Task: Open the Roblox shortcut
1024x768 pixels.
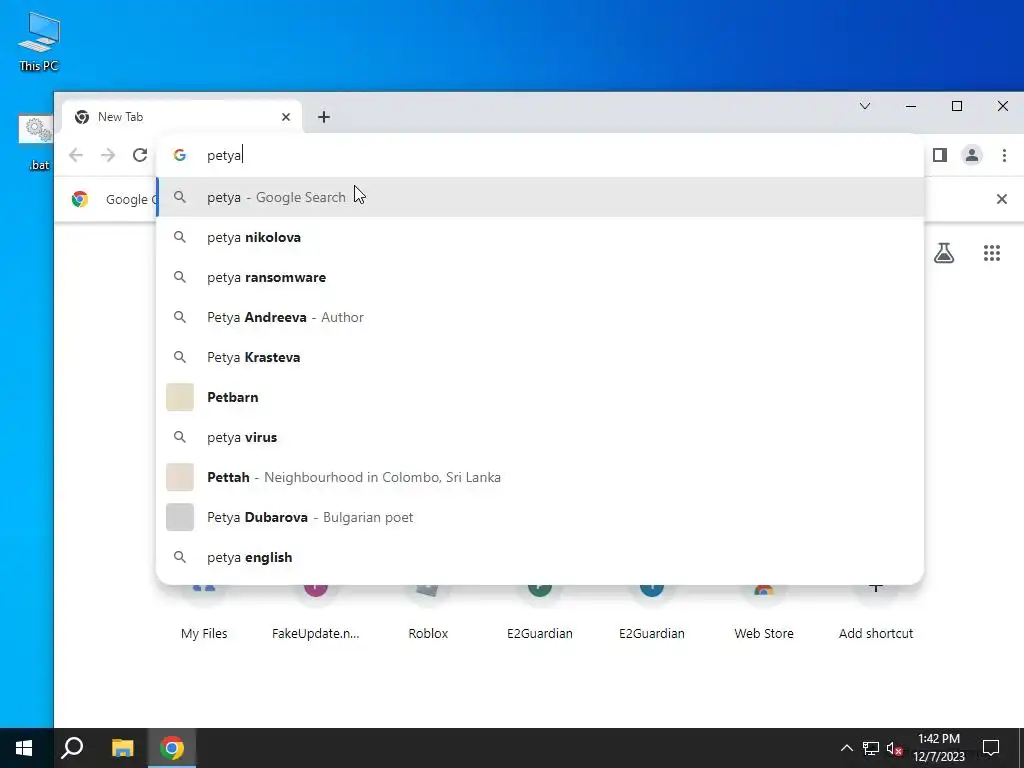Action: [428, 614]
